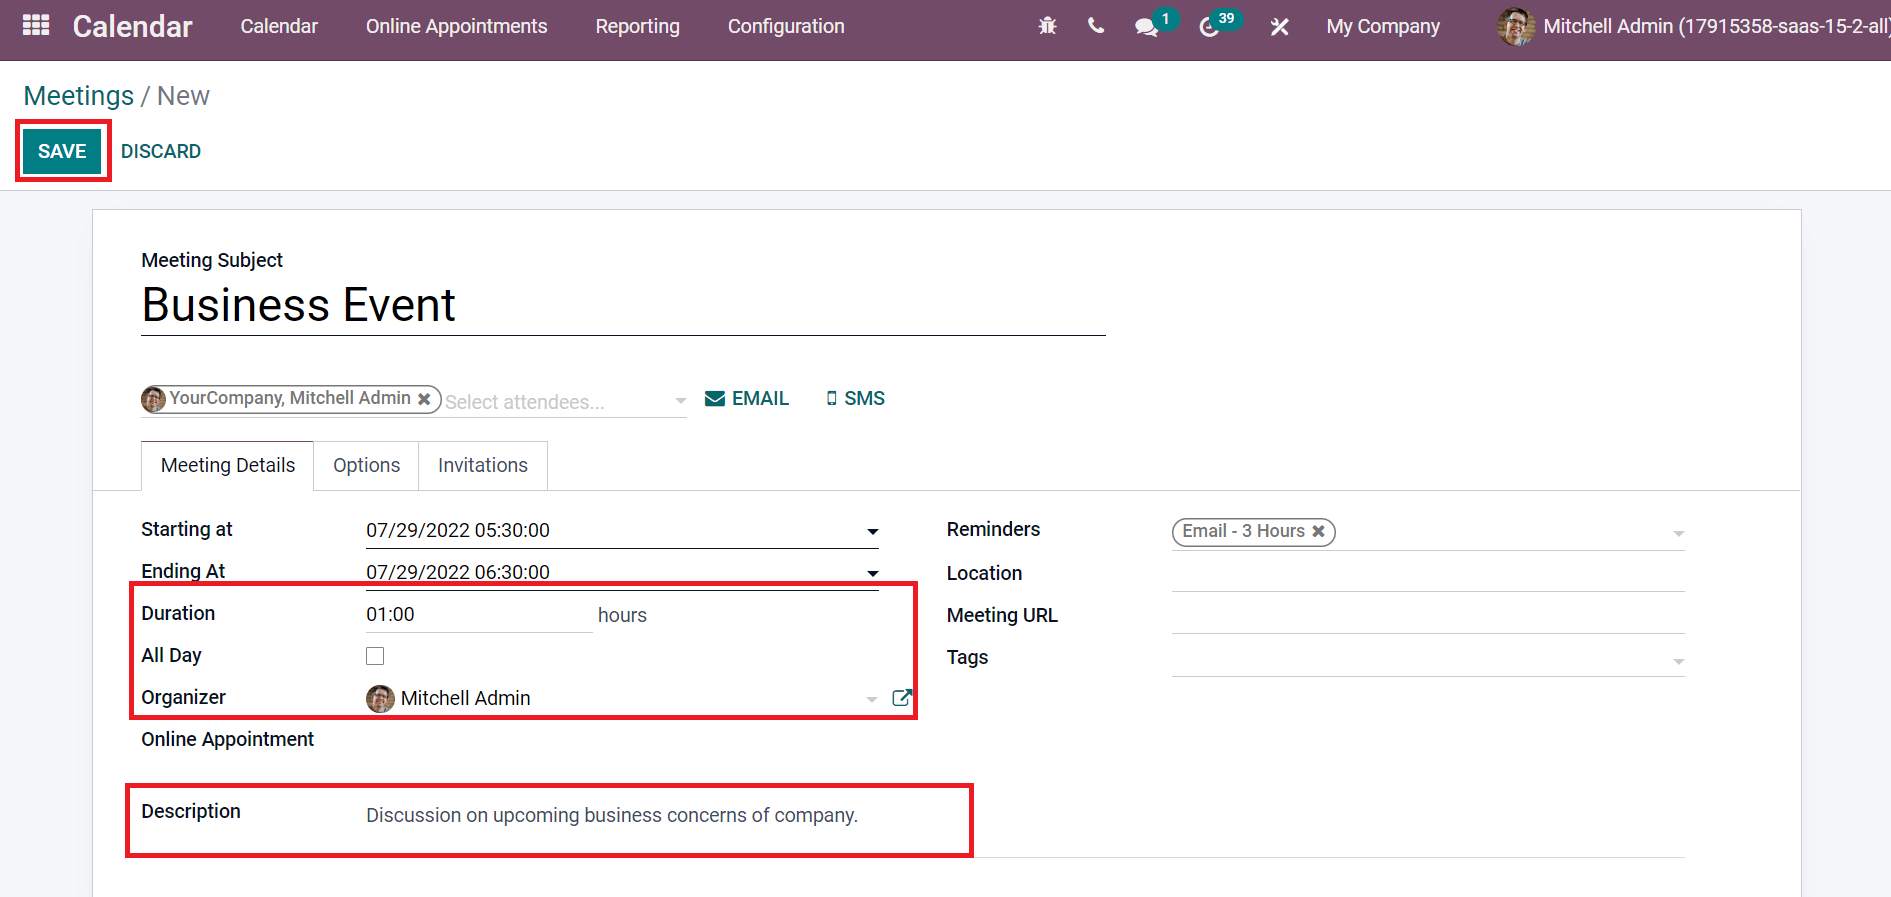Remove the Email - 3 Hours reminder
This screenshot has height=897, width=1891.
tap(1318, 531)
